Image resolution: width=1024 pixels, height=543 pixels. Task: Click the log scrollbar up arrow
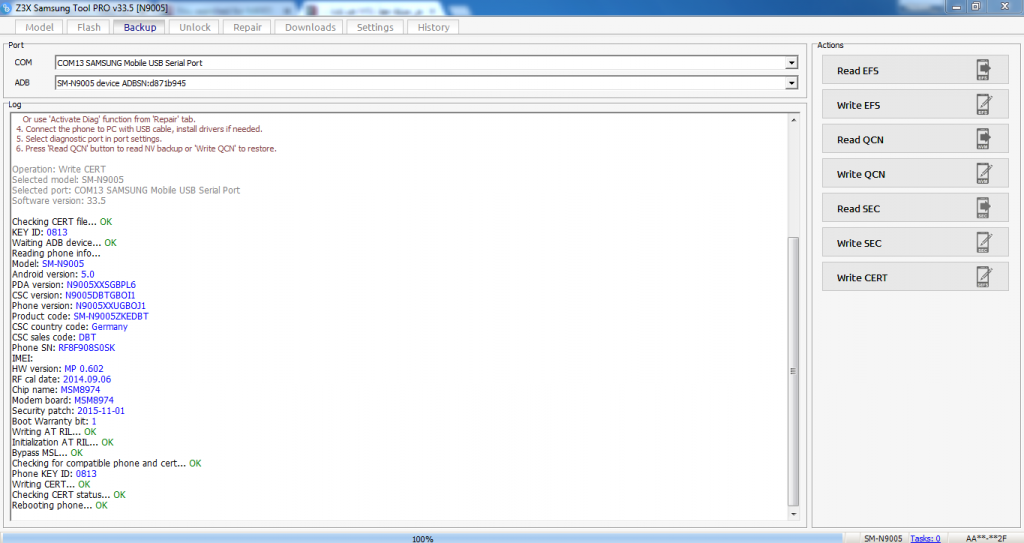[793, 120]
